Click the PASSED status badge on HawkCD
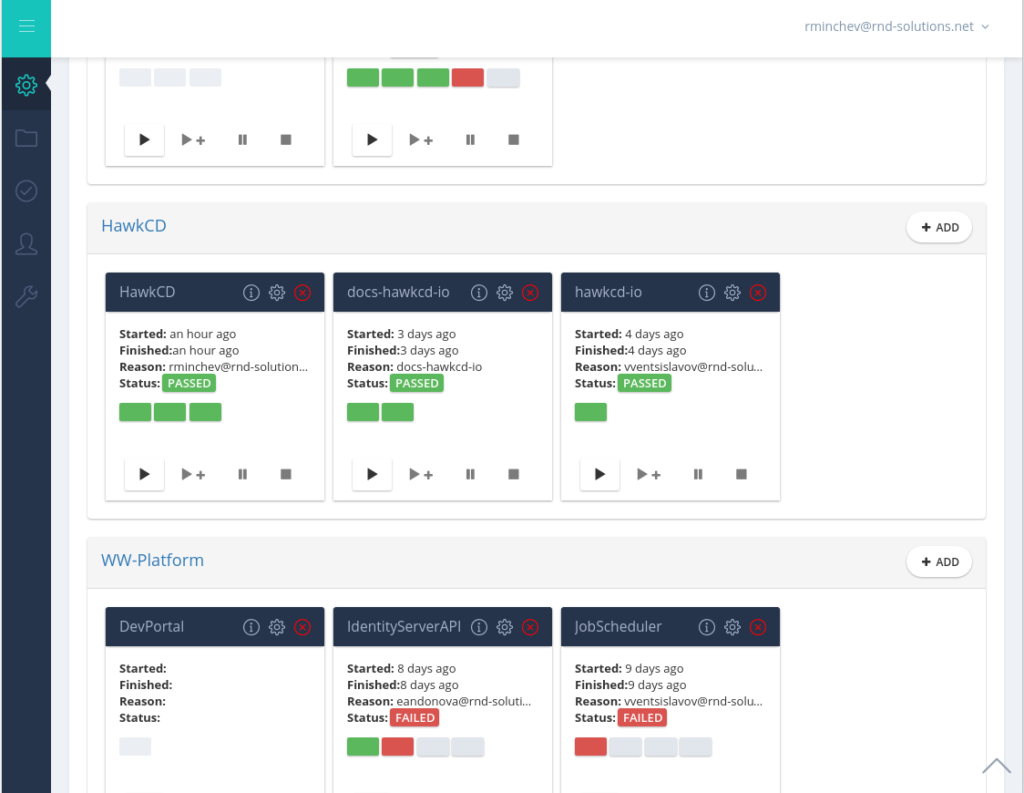1024x793 pixels. pyautogui.click(x=189, y=383)
